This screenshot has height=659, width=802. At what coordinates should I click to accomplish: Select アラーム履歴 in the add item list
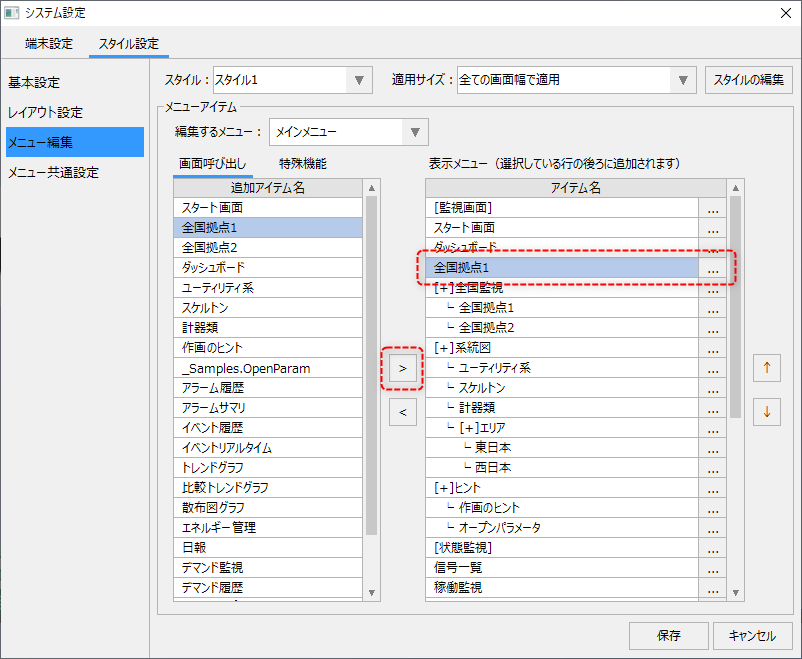214,388
